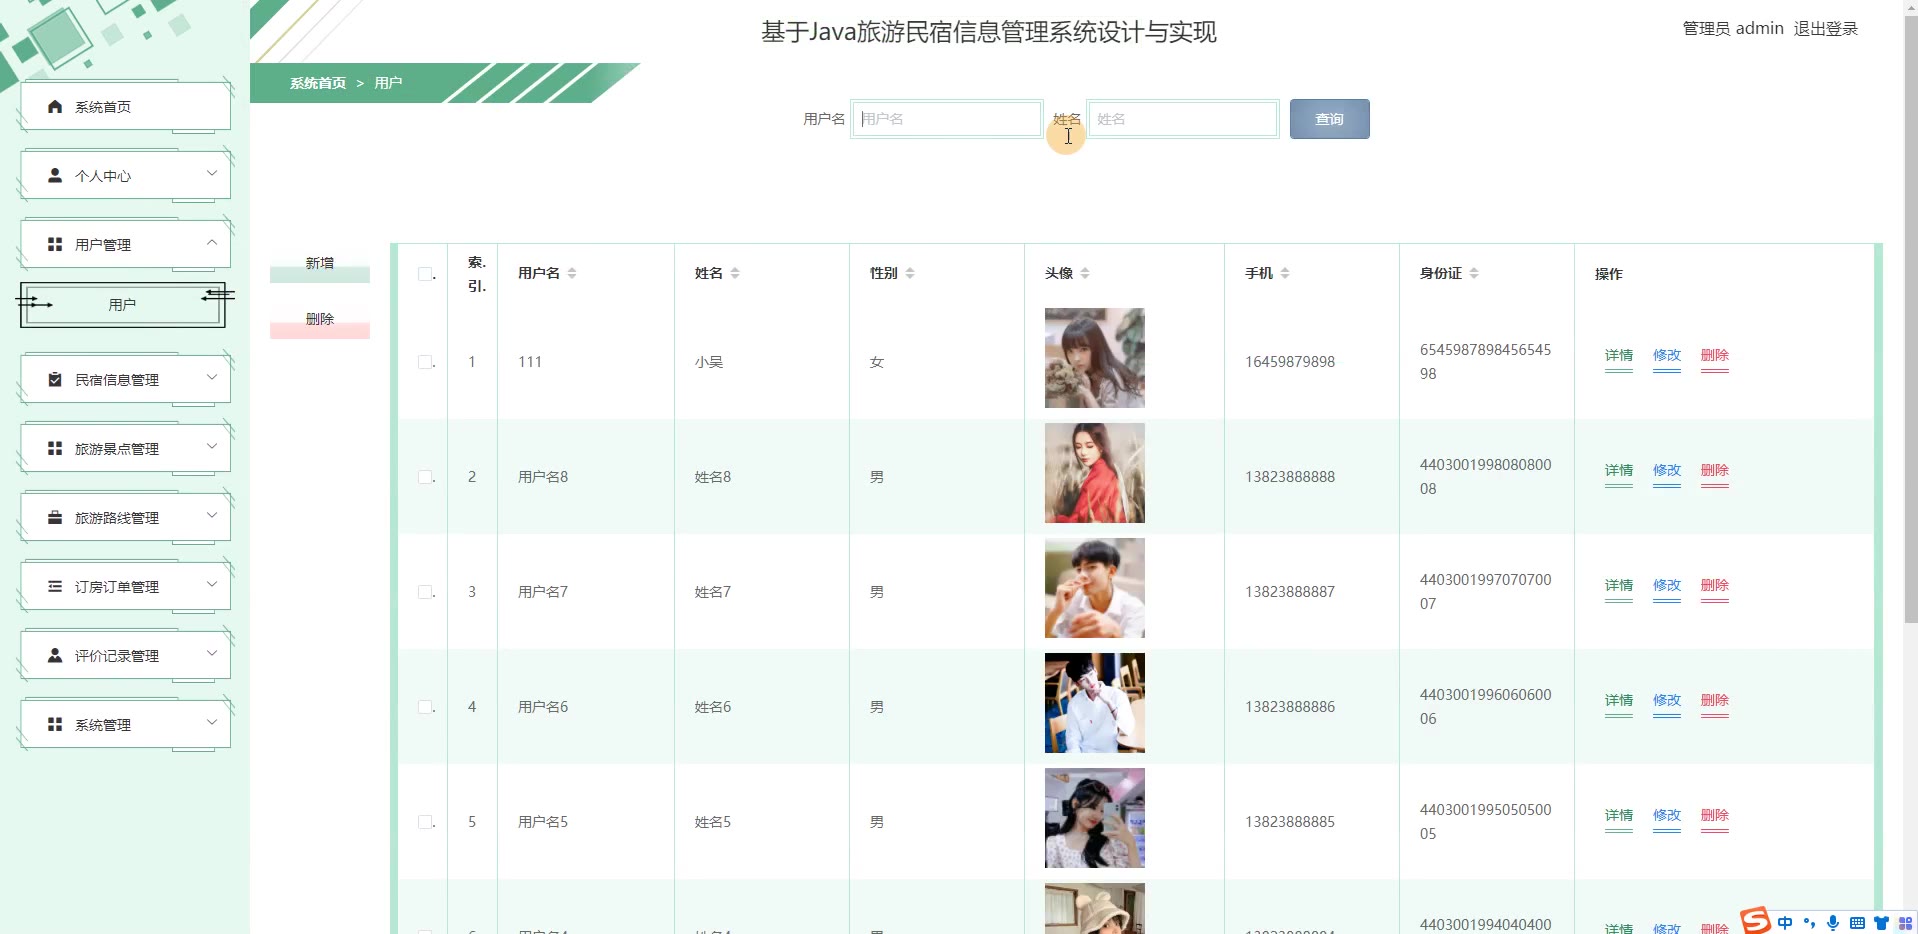
Task: Click 用户 in the breadcrumb
Action: [388, 83]
